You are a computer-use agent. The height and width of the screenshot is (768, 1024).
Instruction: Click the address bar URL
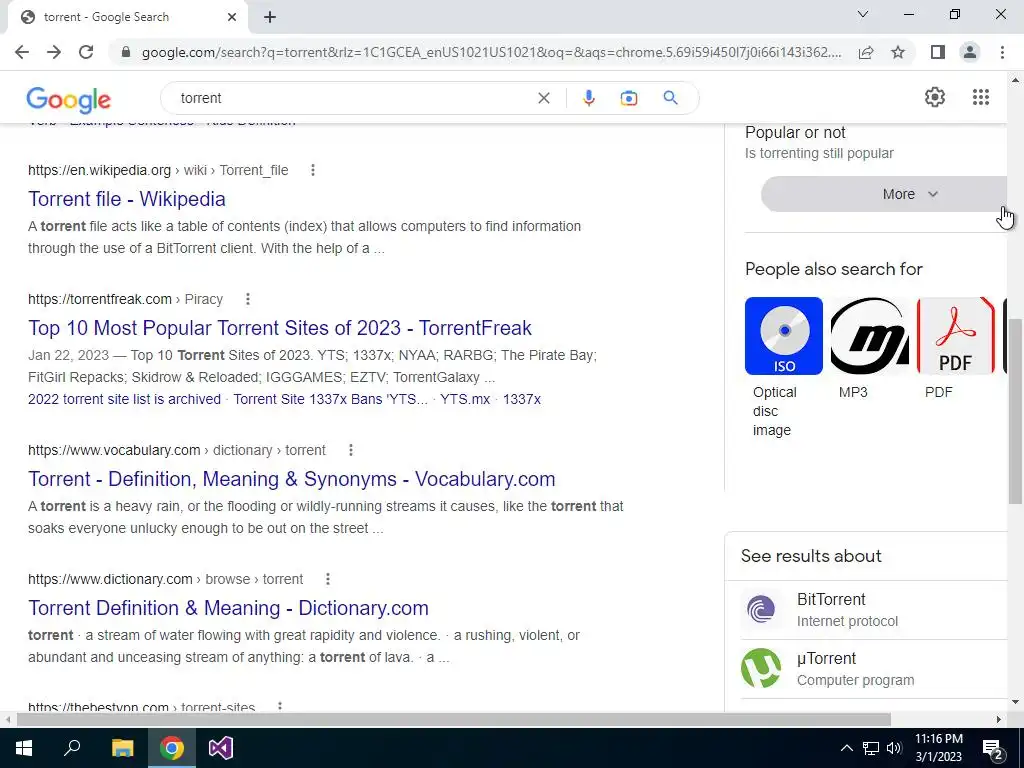click(x=491, y=52)
